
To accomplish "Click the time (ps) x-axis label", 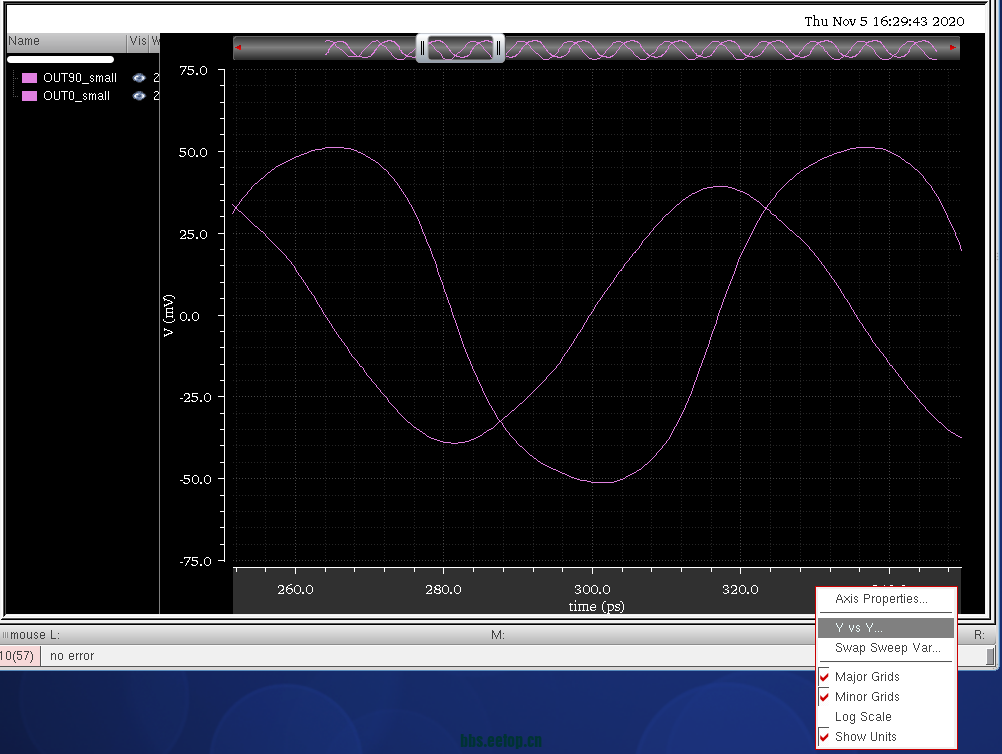I will (596, 606).
